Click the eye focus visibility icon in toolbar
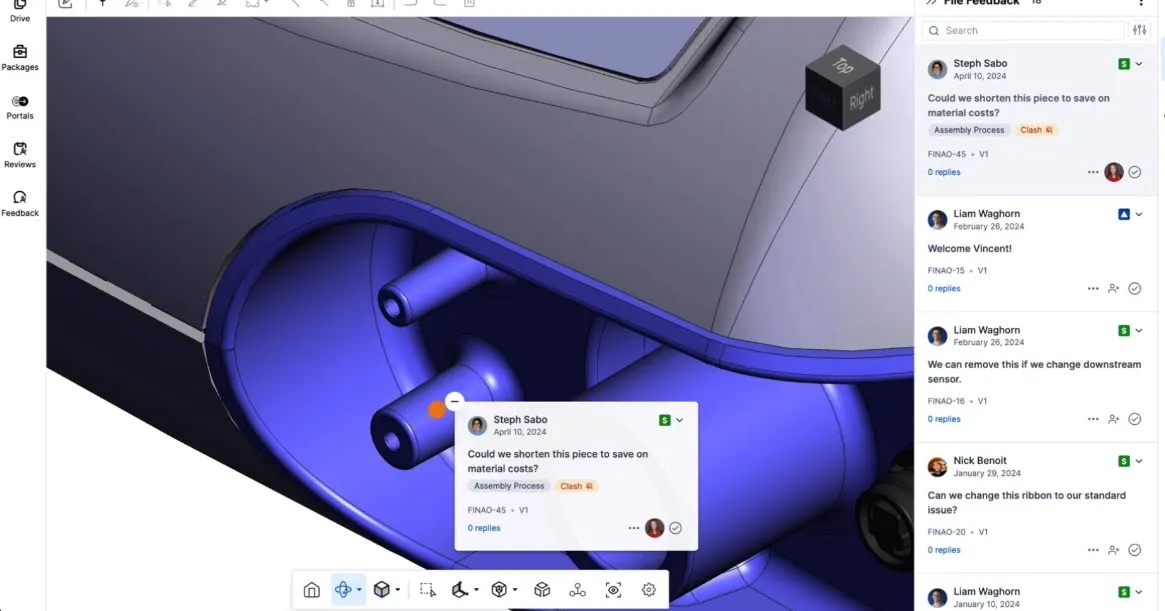1165x611 pixels. click(x=613, y=590)
